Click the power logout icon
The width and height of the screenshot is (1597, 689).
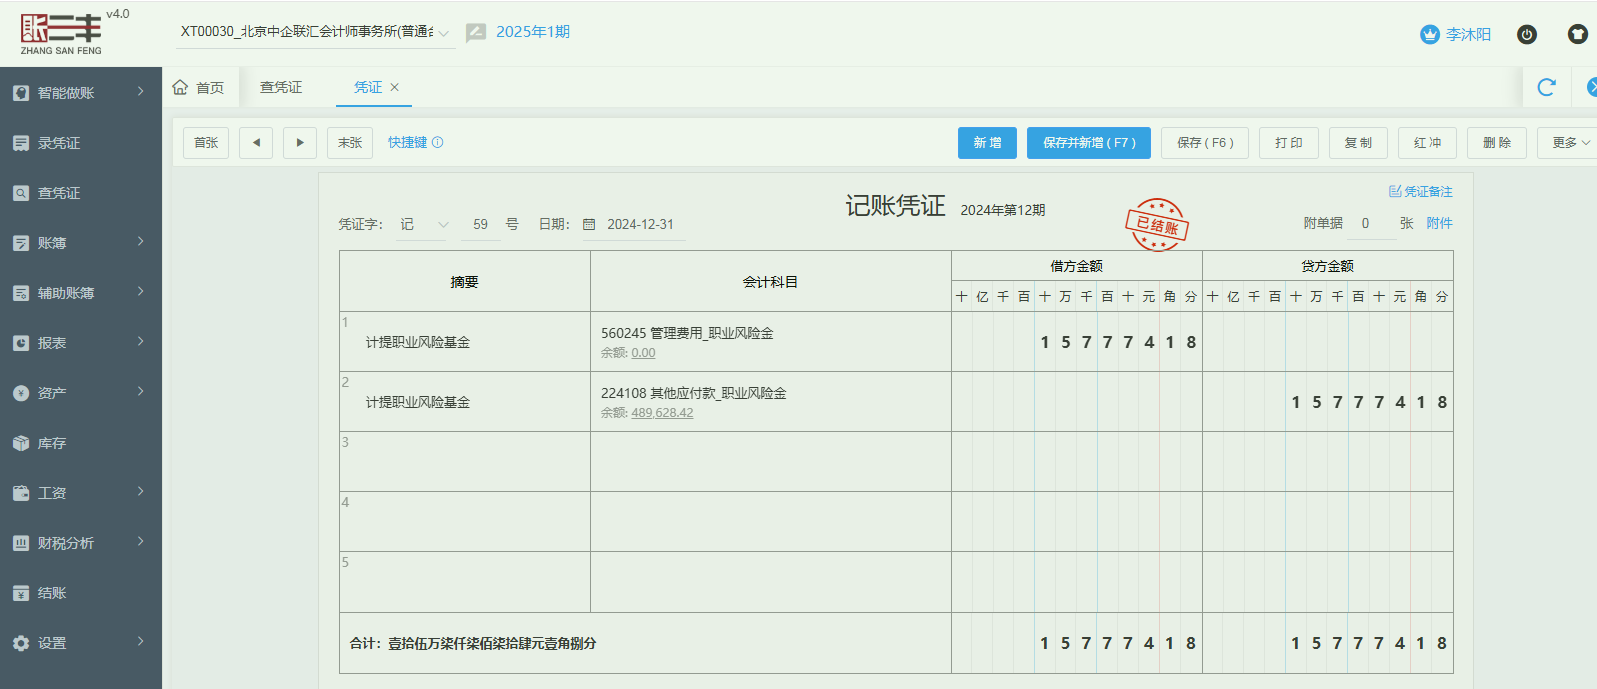pyautogui.click(x=1527, y=34)
